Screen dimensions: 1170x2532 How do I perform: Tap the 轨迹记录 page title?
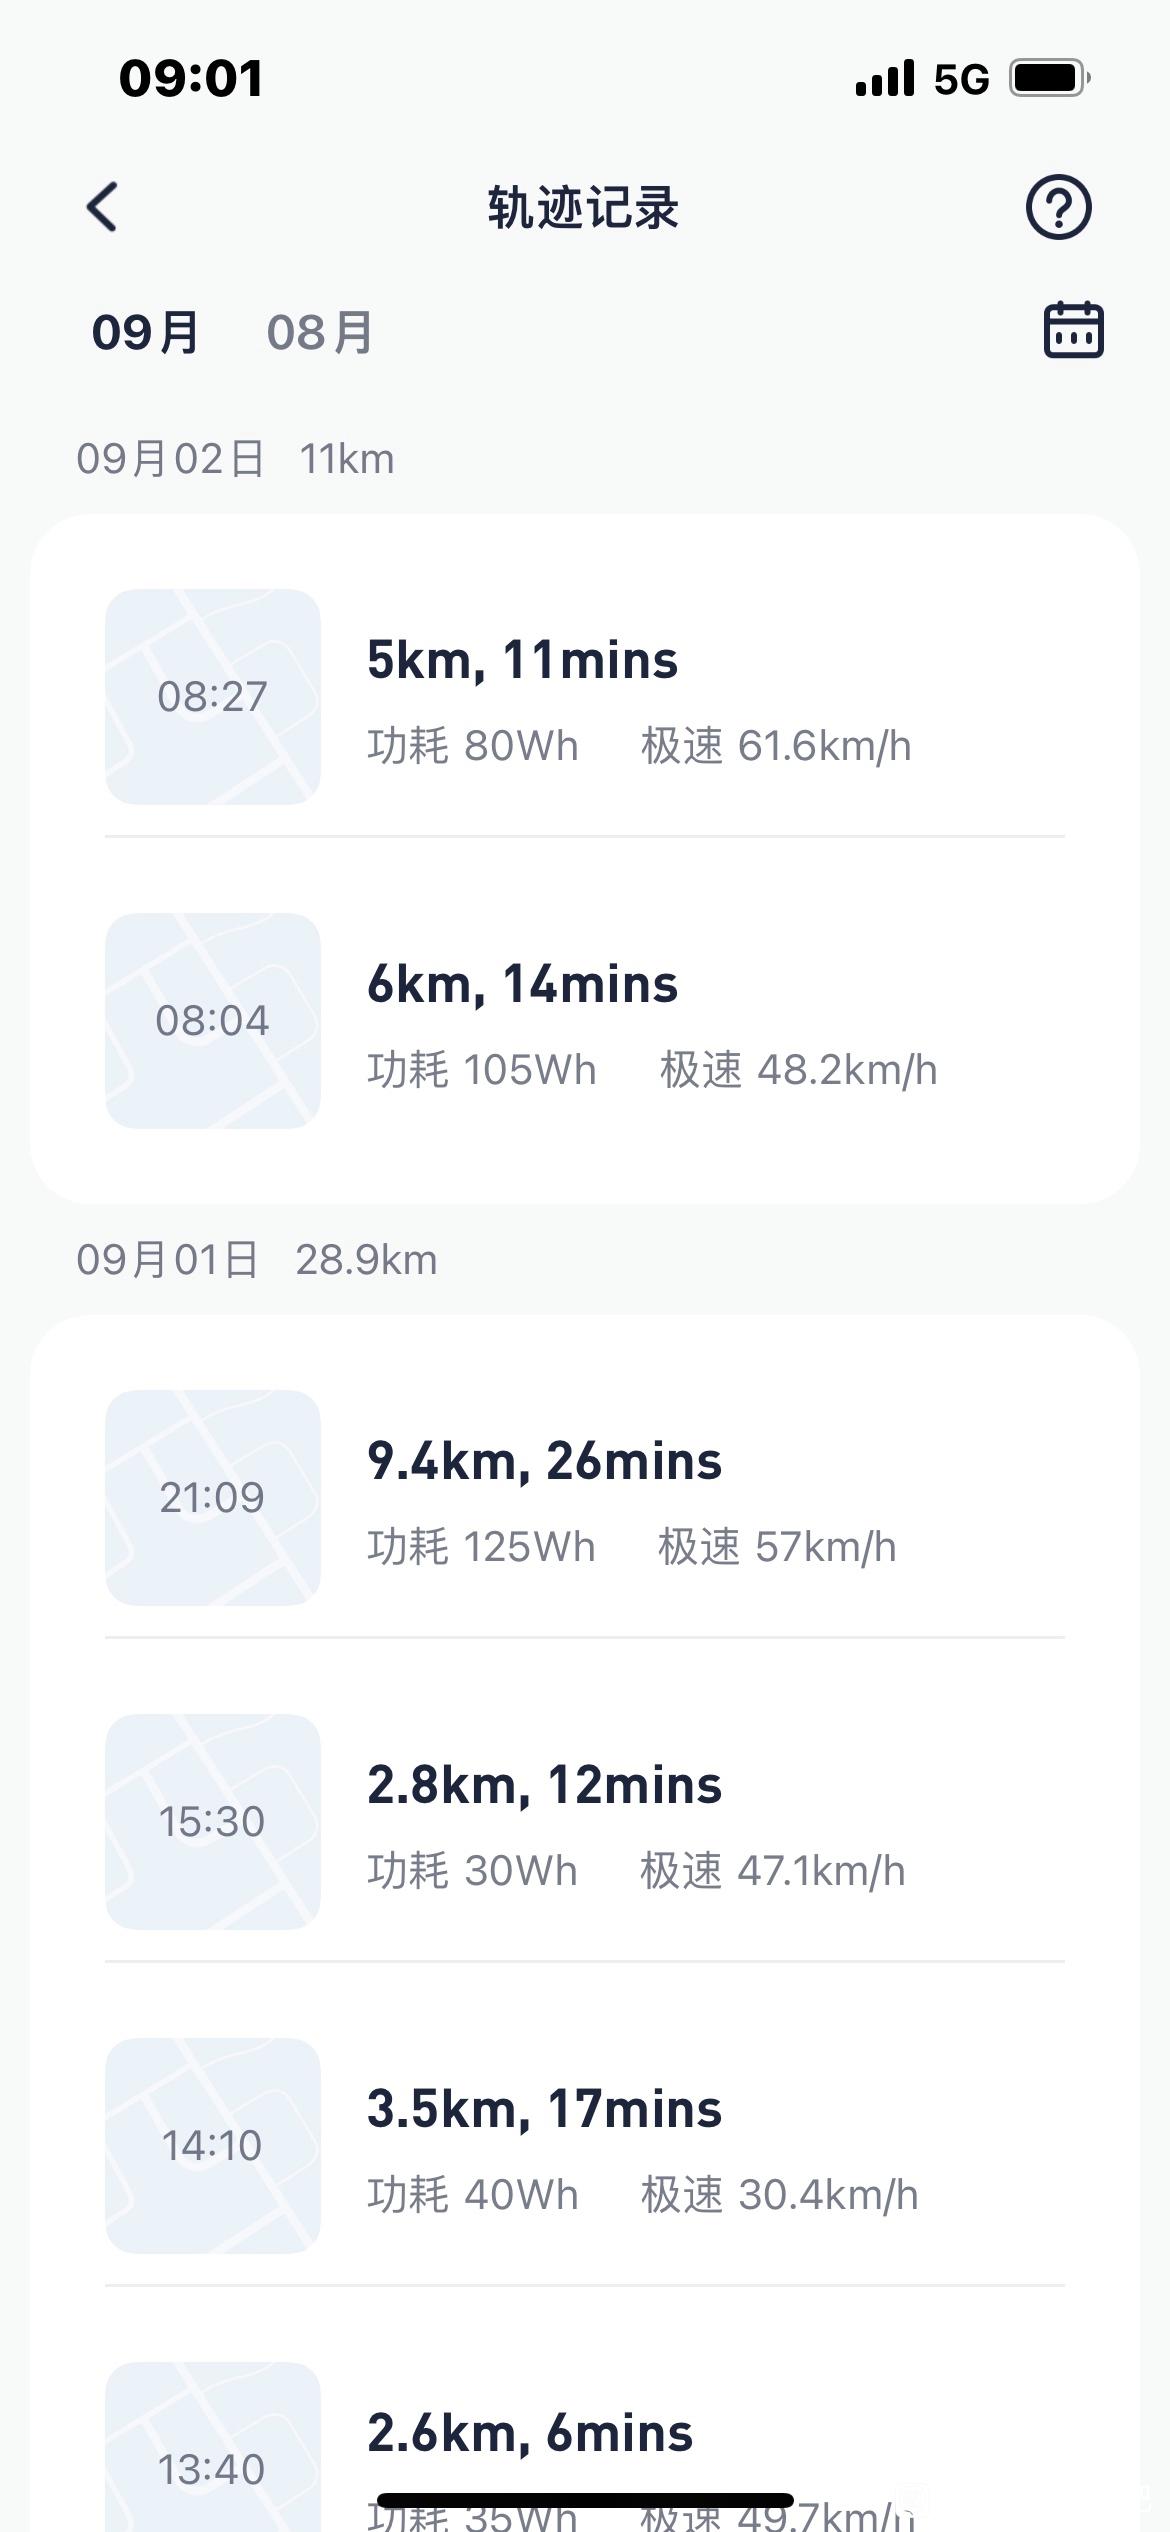[584, 208]
